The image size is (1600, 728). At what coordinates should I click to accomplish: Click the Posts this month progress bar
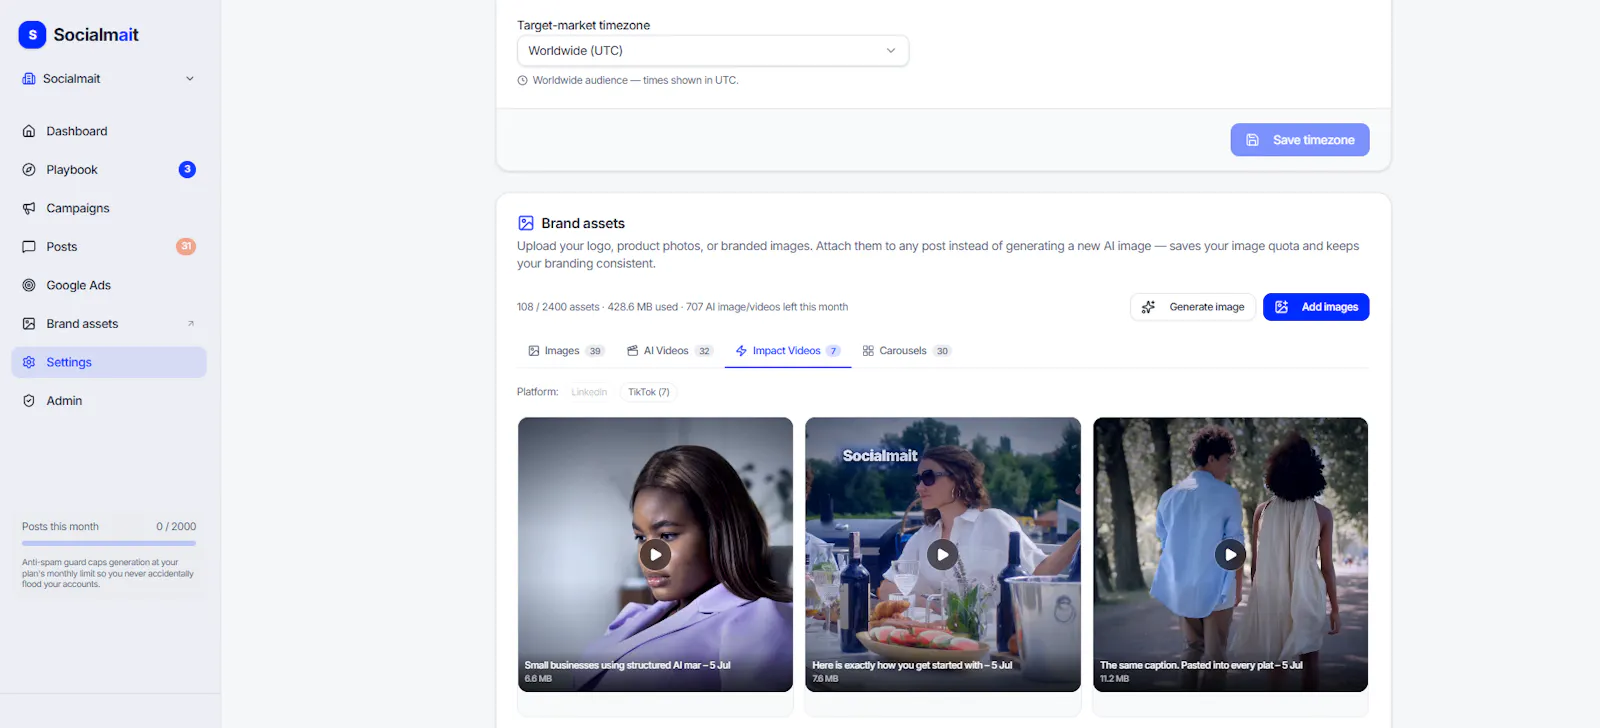(x=109, y=543)
